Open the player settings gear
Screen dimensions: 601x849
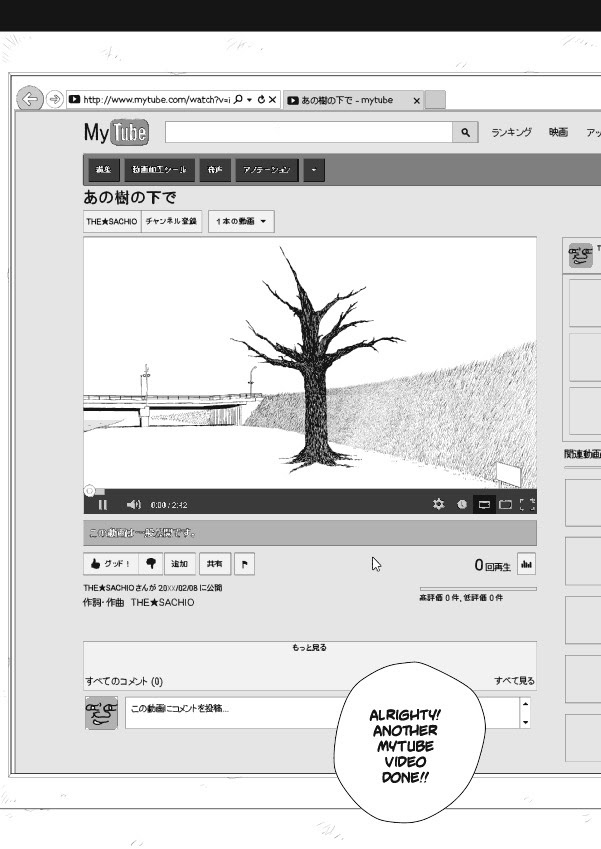click(438, 505)
